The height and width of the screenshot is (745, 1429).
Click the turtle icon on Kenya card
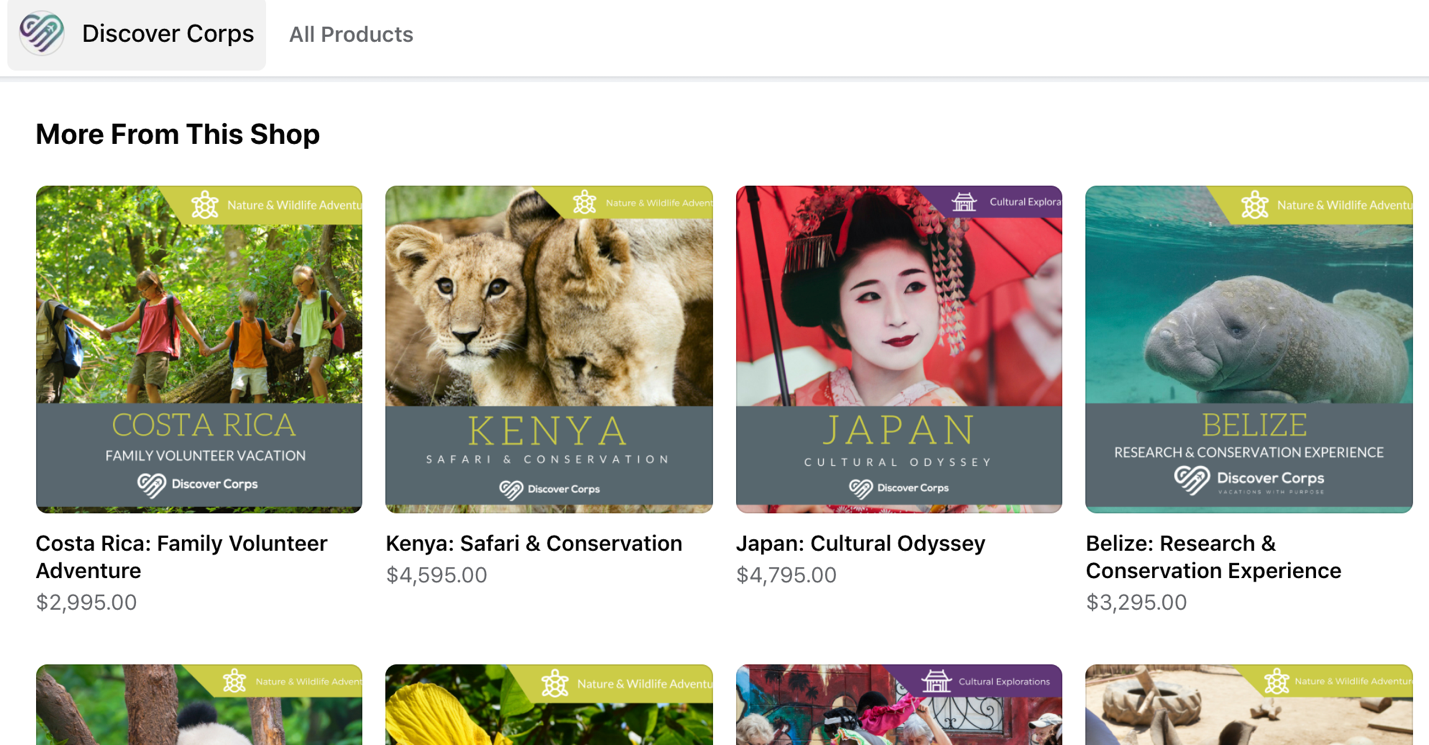coord(585,203)
